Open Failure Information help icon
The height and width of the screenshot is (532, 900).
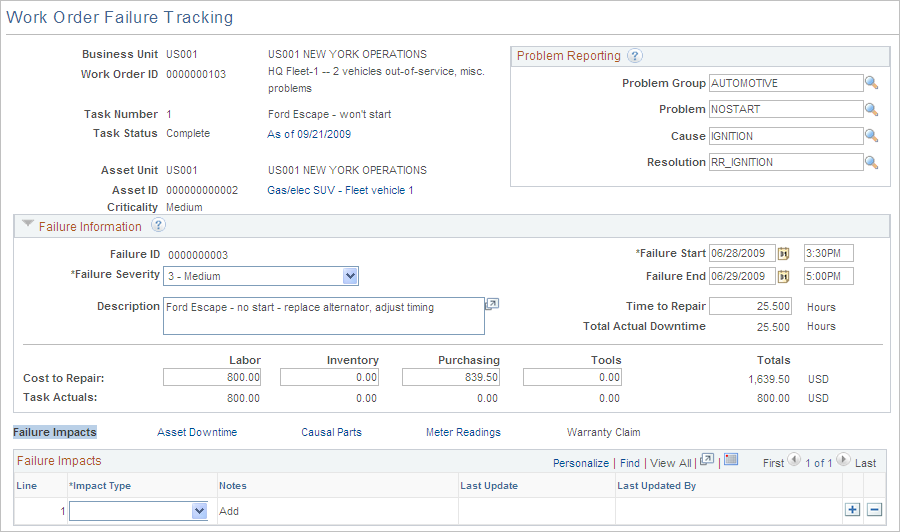click(x=158, y=225)
